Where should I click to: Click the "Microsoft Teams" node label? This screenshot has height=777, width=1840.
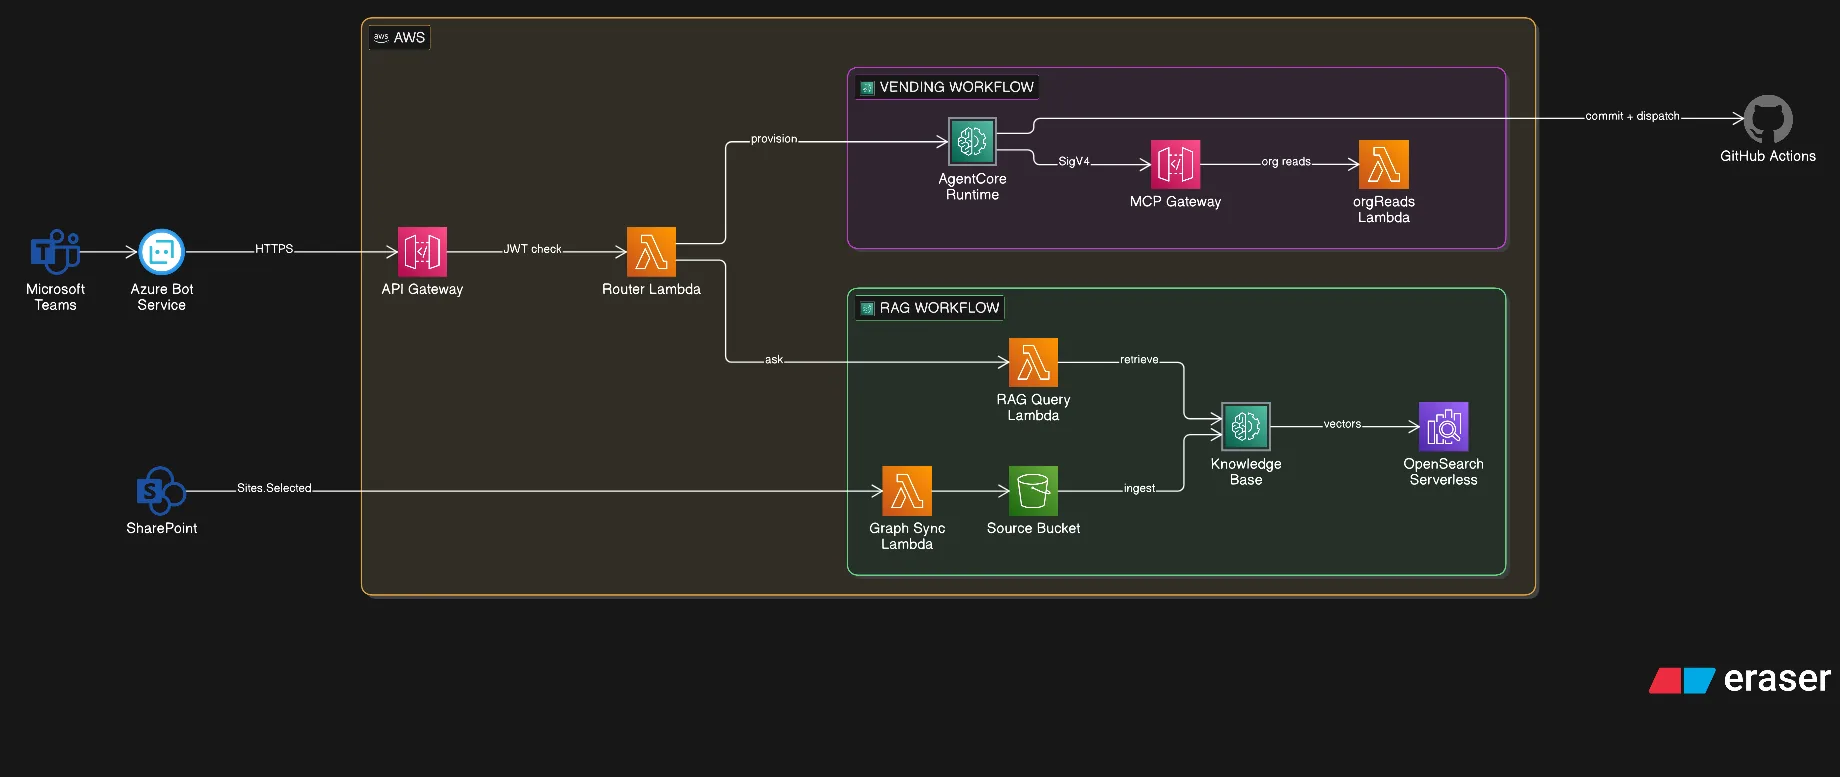pyautogui.click(x=55, y=297)
